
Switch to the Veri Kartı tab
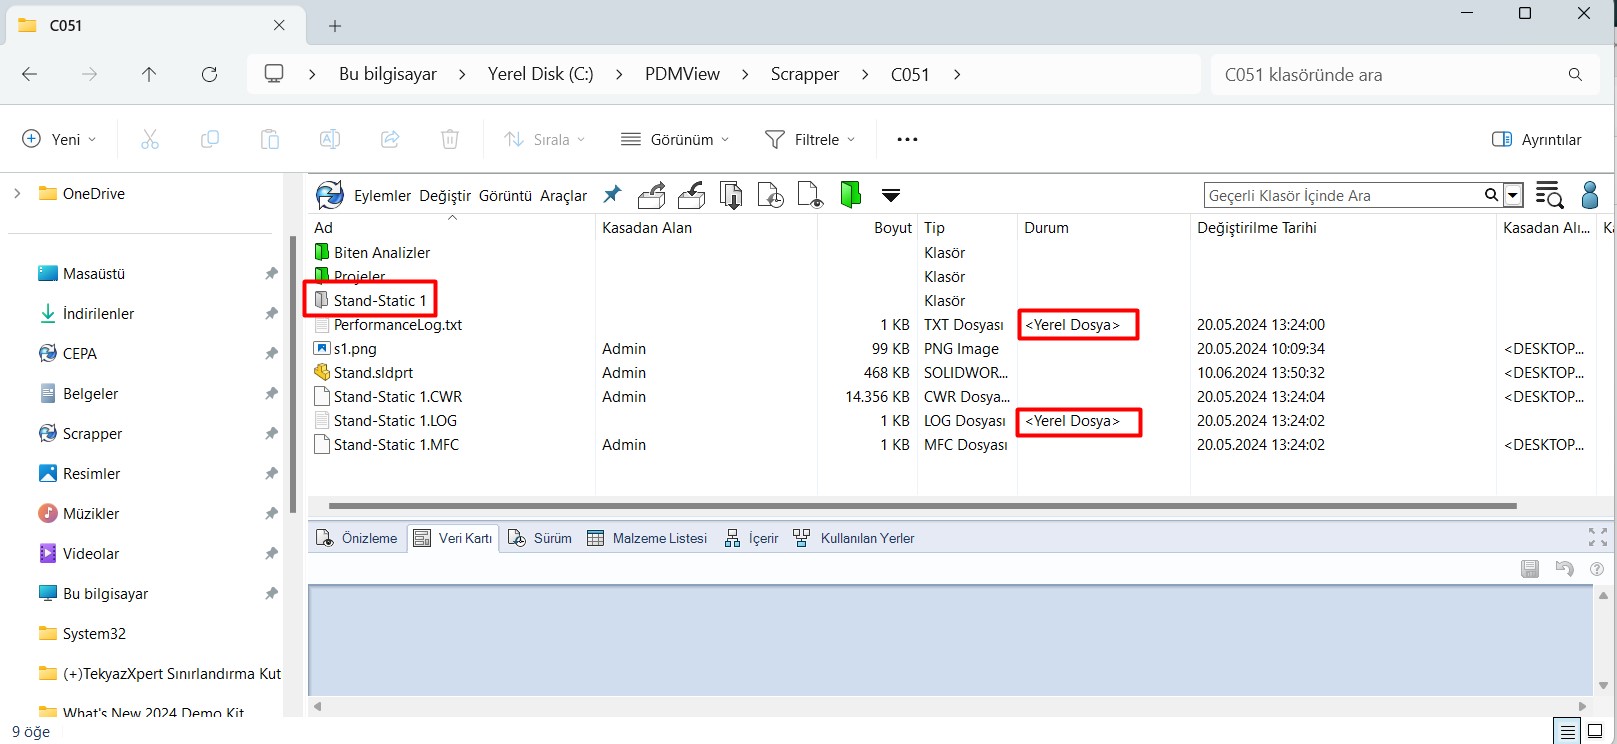click(x=453, y=538)
